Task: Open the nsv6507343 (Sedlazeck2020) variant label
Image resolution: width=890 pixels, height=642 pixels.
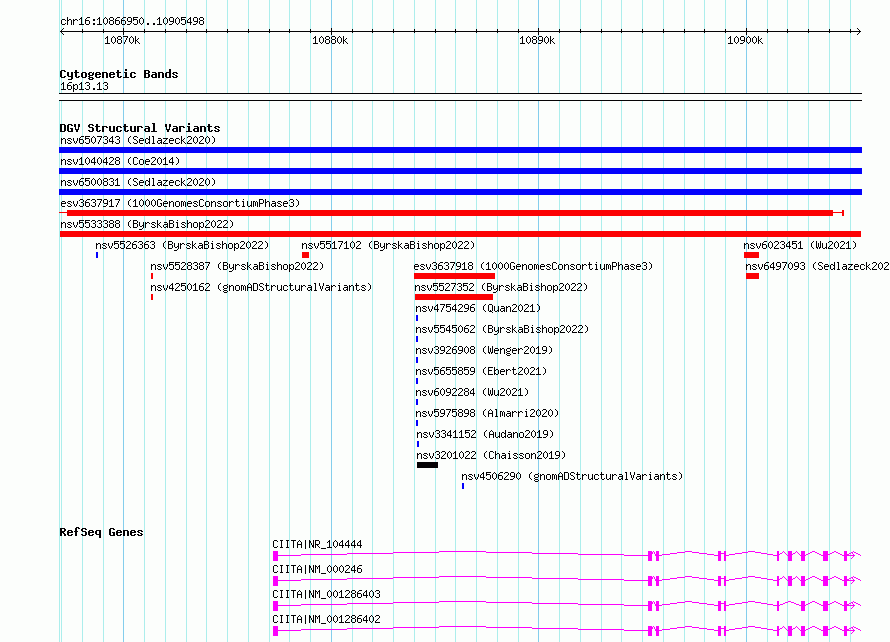Action: (x=138, y=140)
